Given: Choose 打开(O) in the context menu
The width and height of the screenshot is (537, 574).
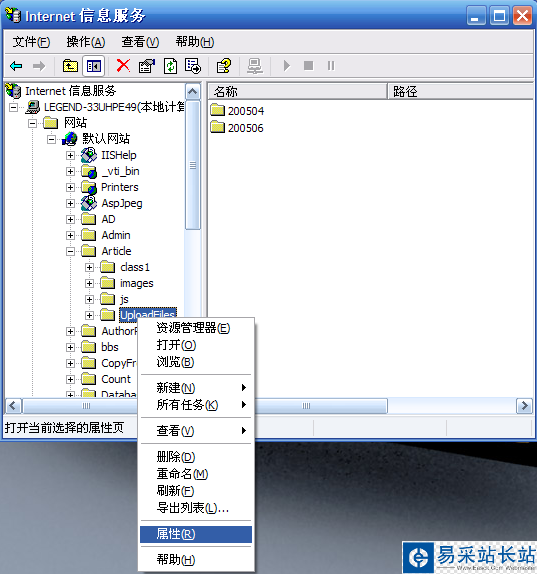Looking at the screenshot, I should (x=196, y=345).
